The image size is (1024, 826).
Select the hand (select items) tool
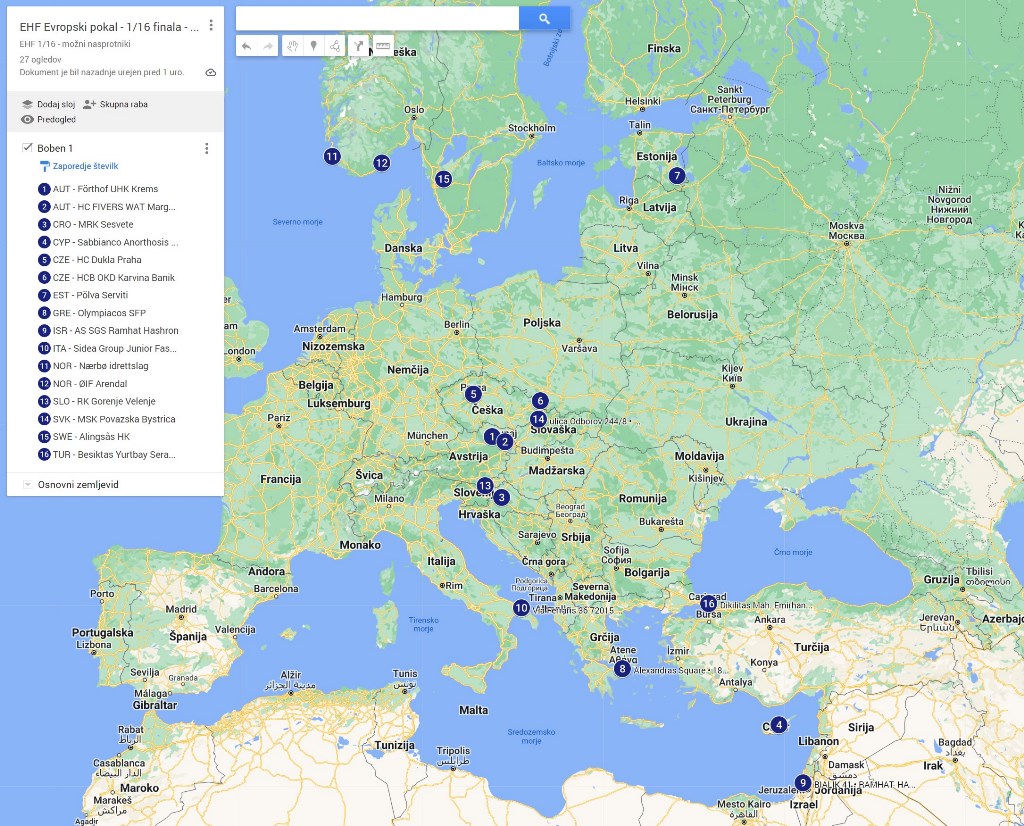pyautogui.click(x=293, y=46)
